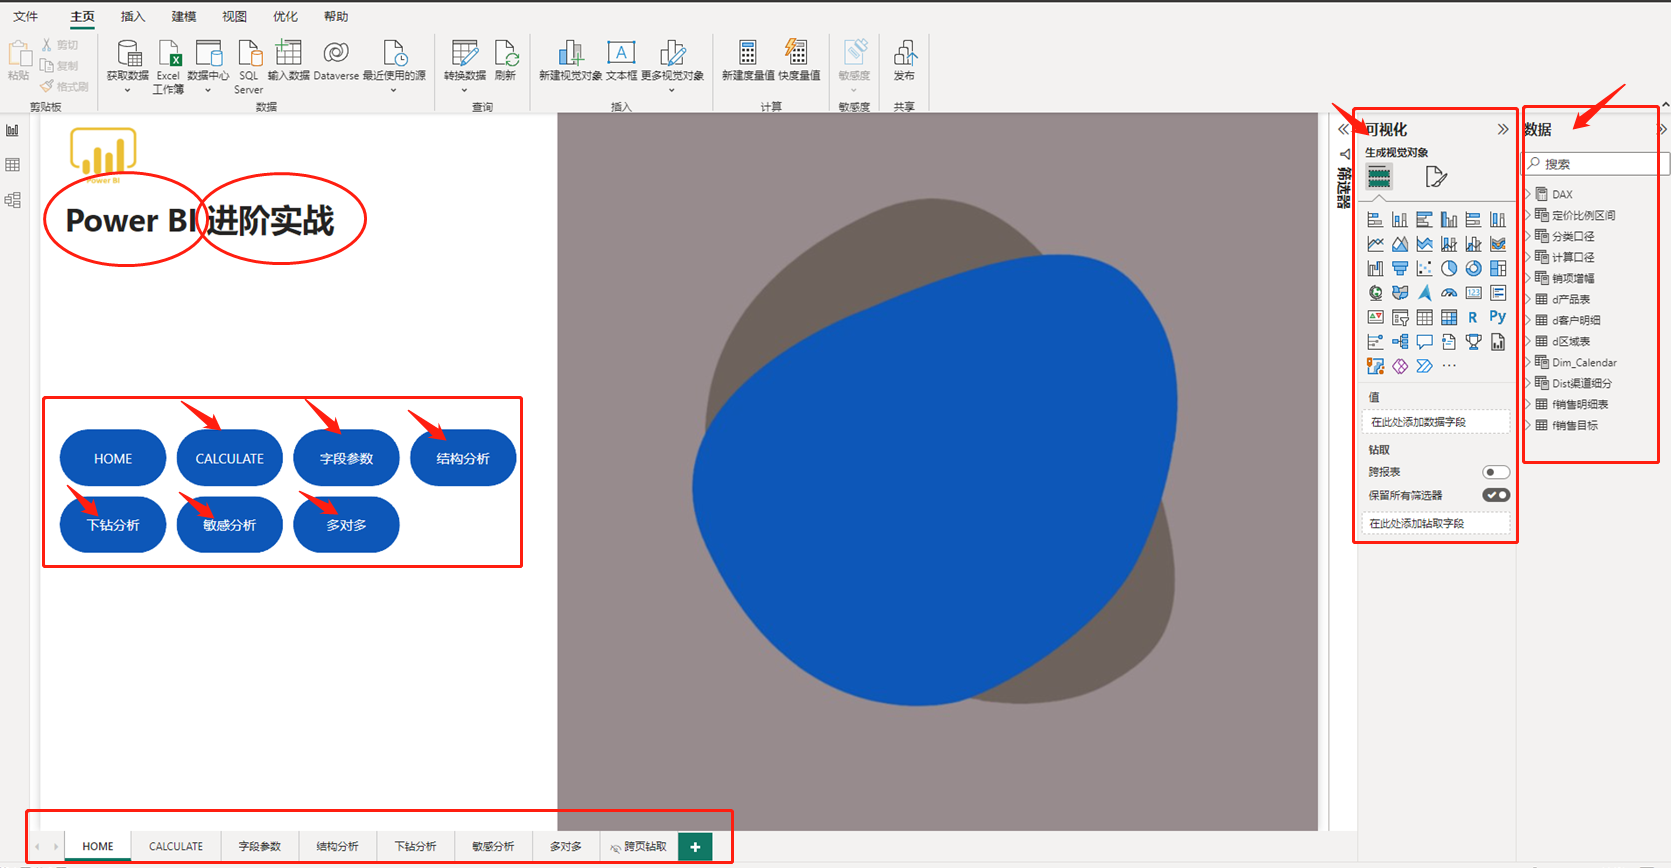
Task: Open the format visual pen-page tab
Action: (x=1436, y=177)
